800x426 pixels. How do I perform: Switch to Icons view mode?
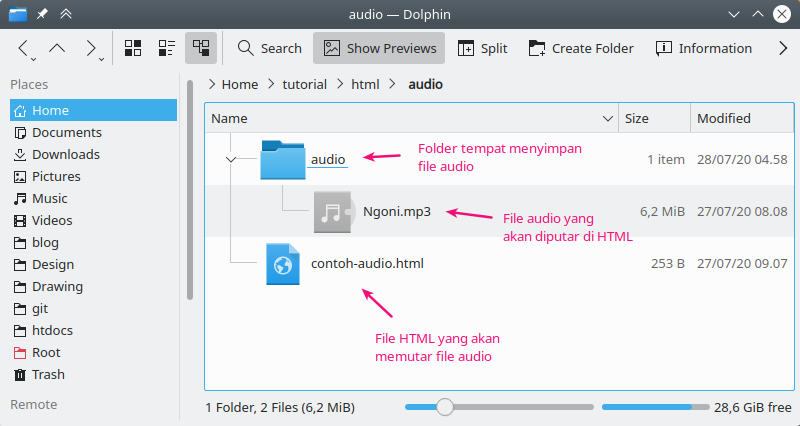pyautogui.click(x=133, y=48)
